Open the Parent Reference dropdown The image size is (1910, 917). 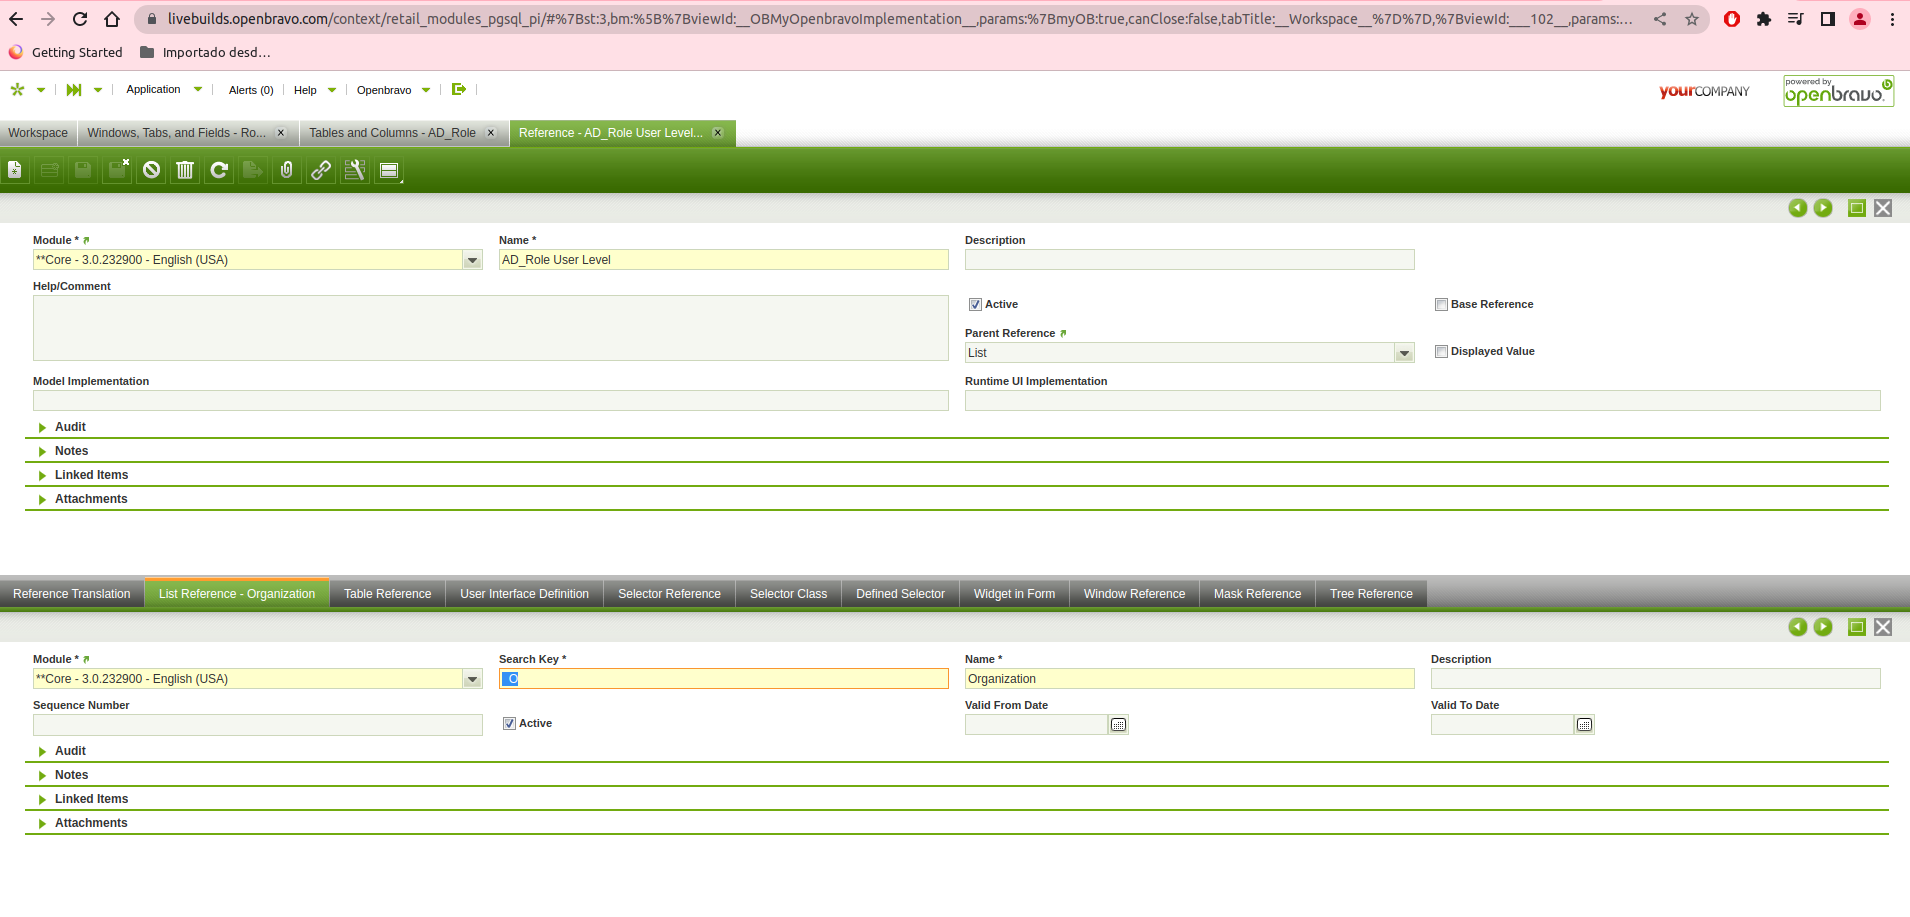pyautogui.click(x=1404, y=353)
